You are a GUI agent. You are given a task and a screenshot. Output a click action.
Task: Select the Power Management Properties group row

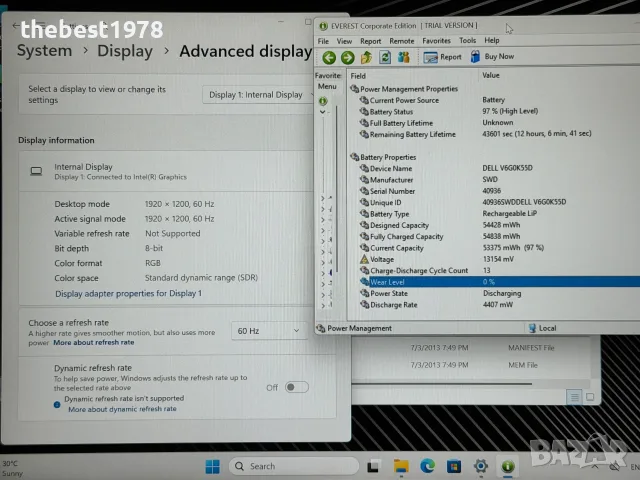pyautogui.click(x=494, y=89)
